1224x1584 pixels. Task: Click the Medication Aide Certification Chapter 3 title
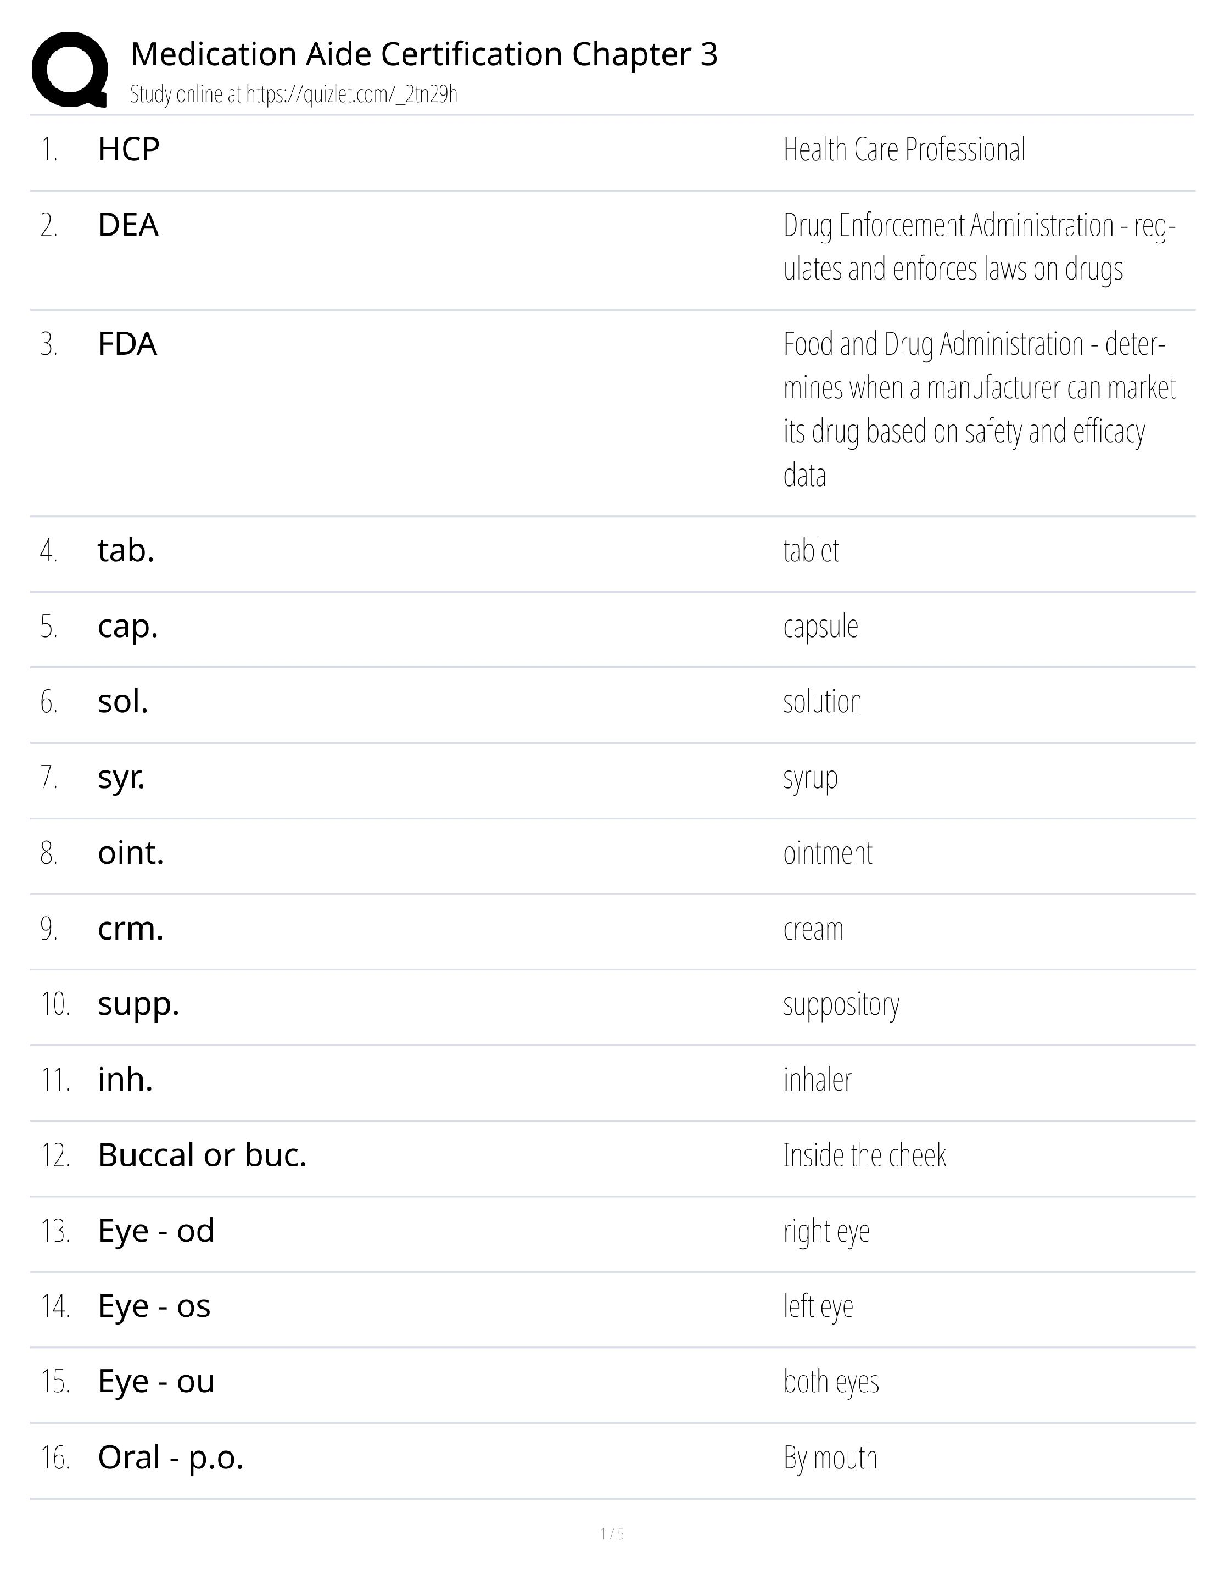click(424, 54)
